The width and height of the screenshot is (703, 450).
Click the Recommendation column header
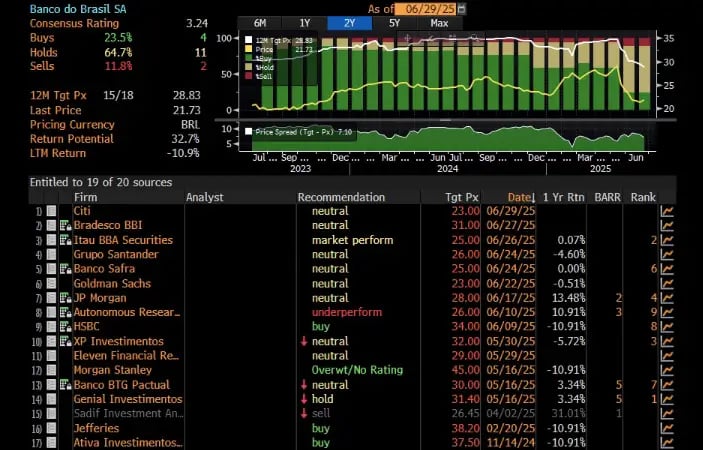(x=341, y=198)
